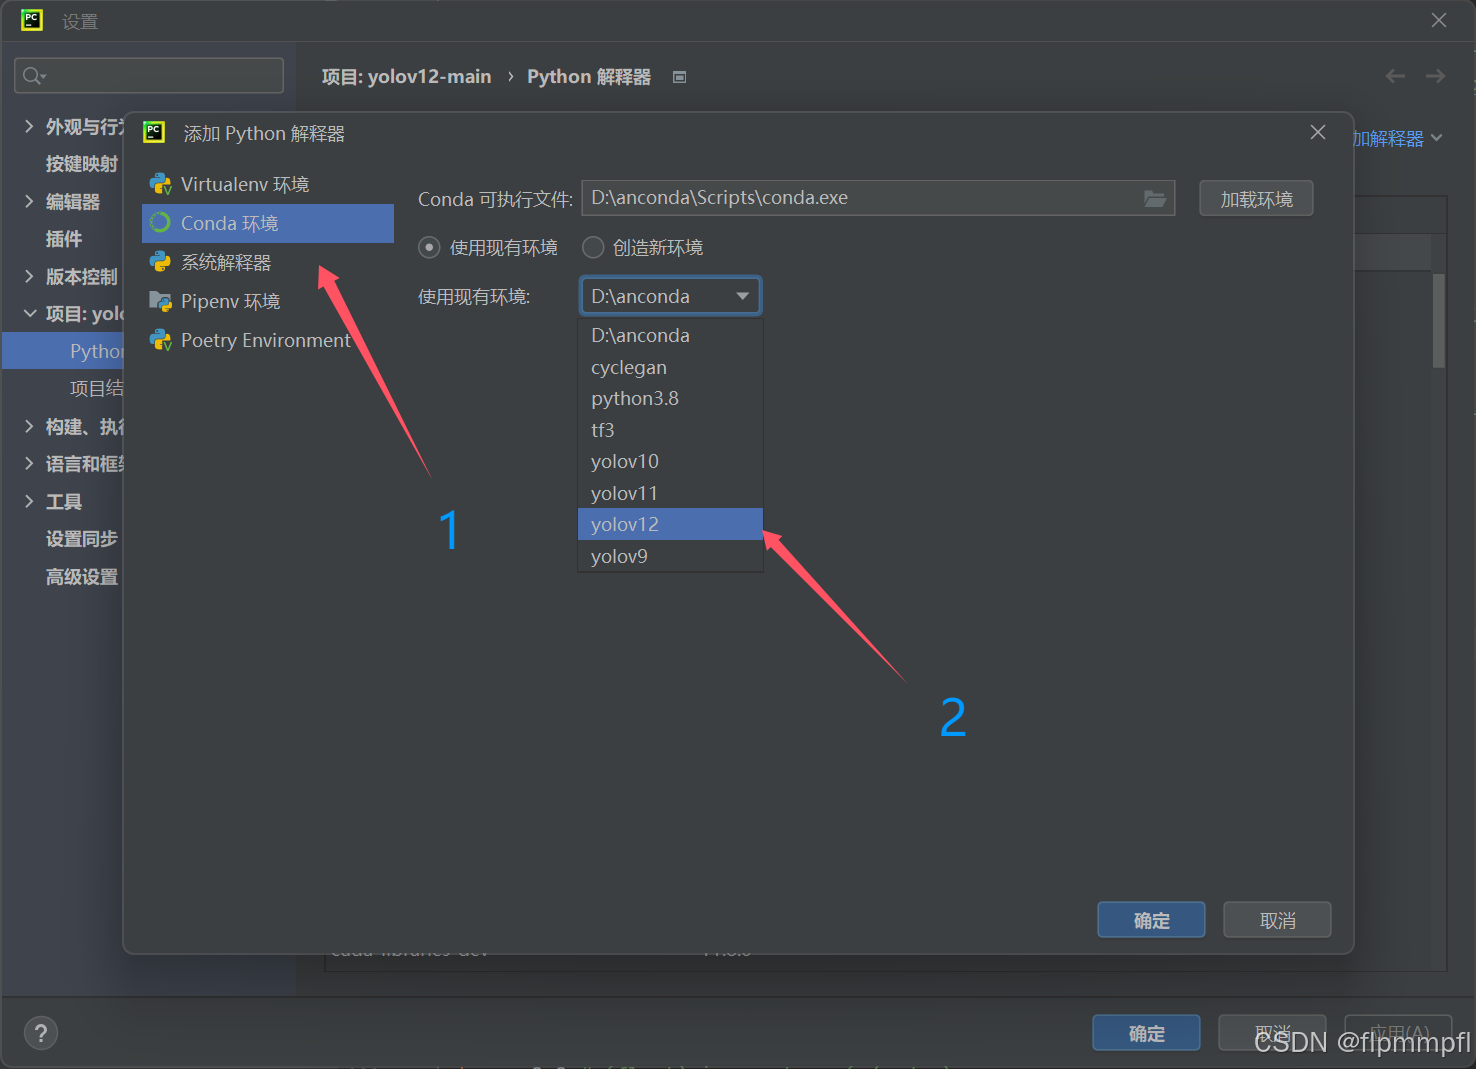Choose yolov10 environment from the list
1476x1069 pixels.
pyautogui.click(x=670, y=461)
